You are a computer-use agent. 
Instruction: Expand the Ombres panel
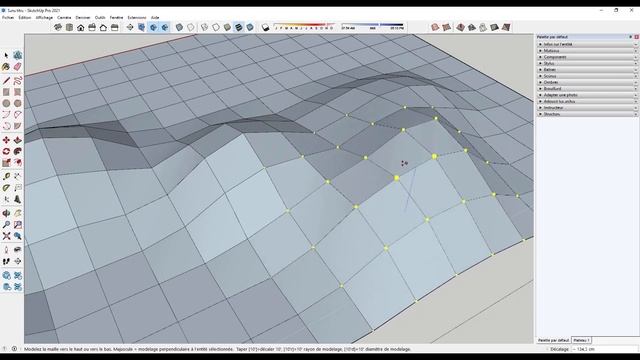pyautogui.click(x=587, y=82)
